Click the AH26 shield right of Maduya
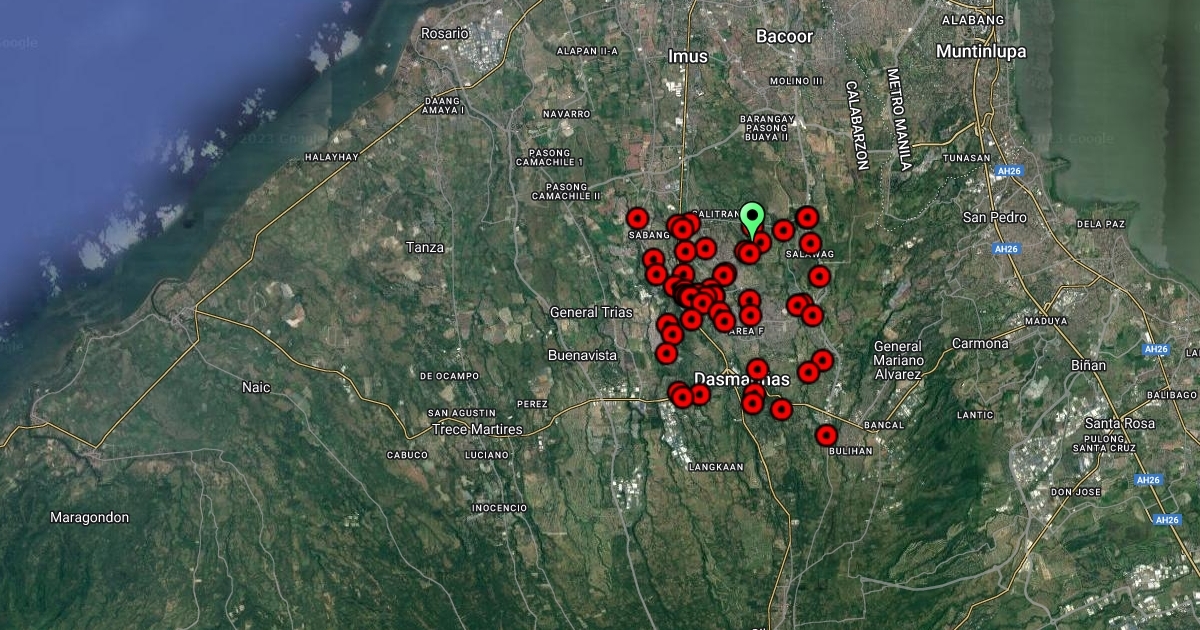The image size is (1200, 630). (x=1156, y=349)
